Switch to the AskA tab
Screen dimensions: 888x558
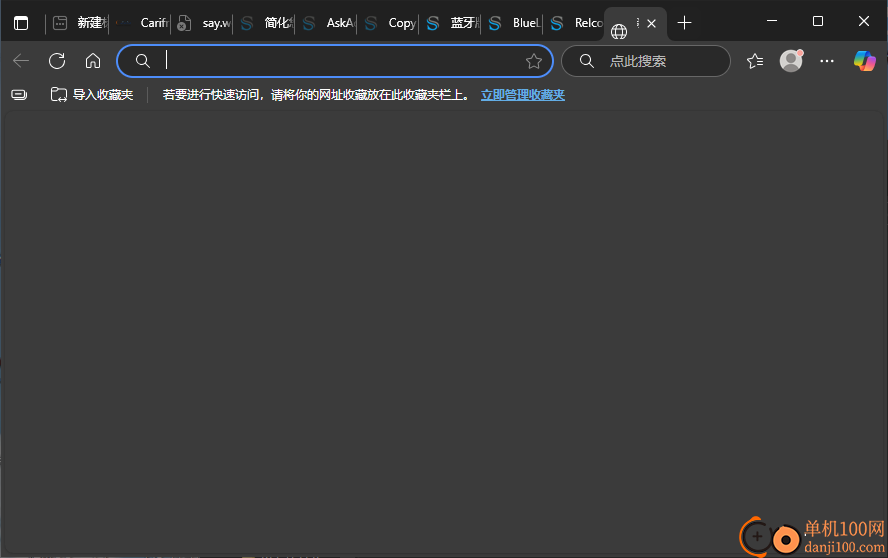click(x=328, y=23)
